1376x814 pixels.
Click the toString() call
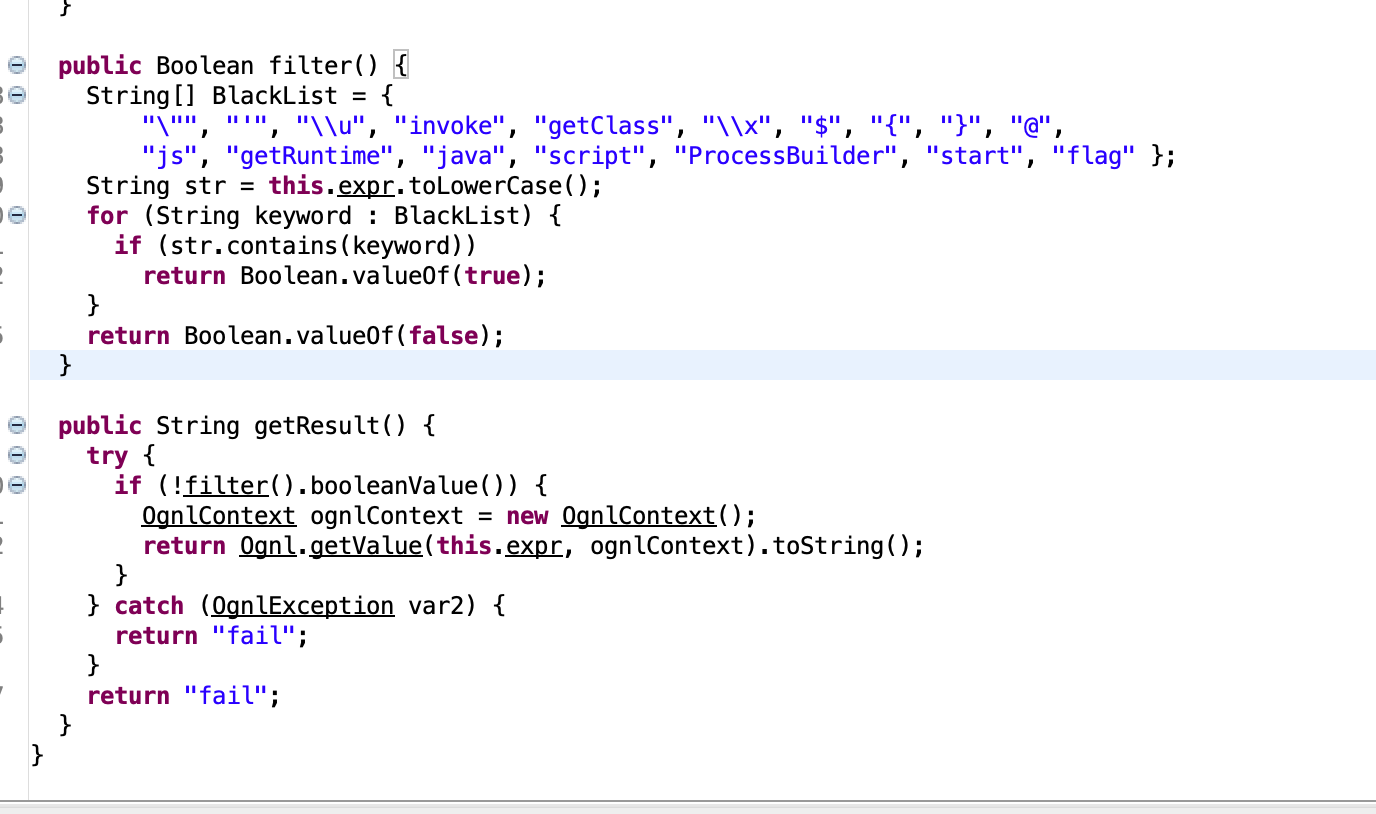pos(842,546)
